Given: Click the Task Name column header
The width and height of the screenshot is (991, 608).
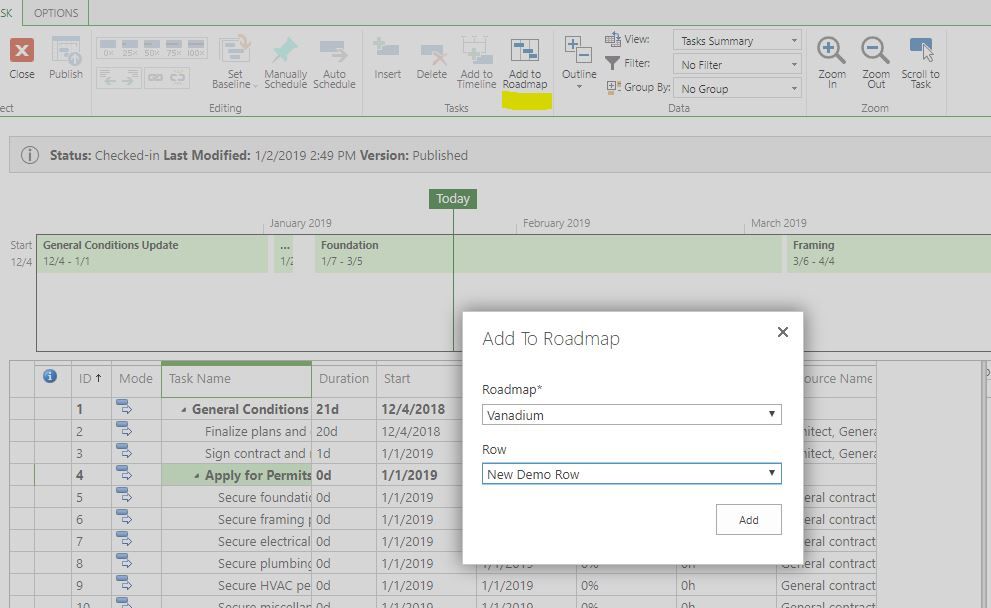Looking at the screenshot, I should coord(236,379).
